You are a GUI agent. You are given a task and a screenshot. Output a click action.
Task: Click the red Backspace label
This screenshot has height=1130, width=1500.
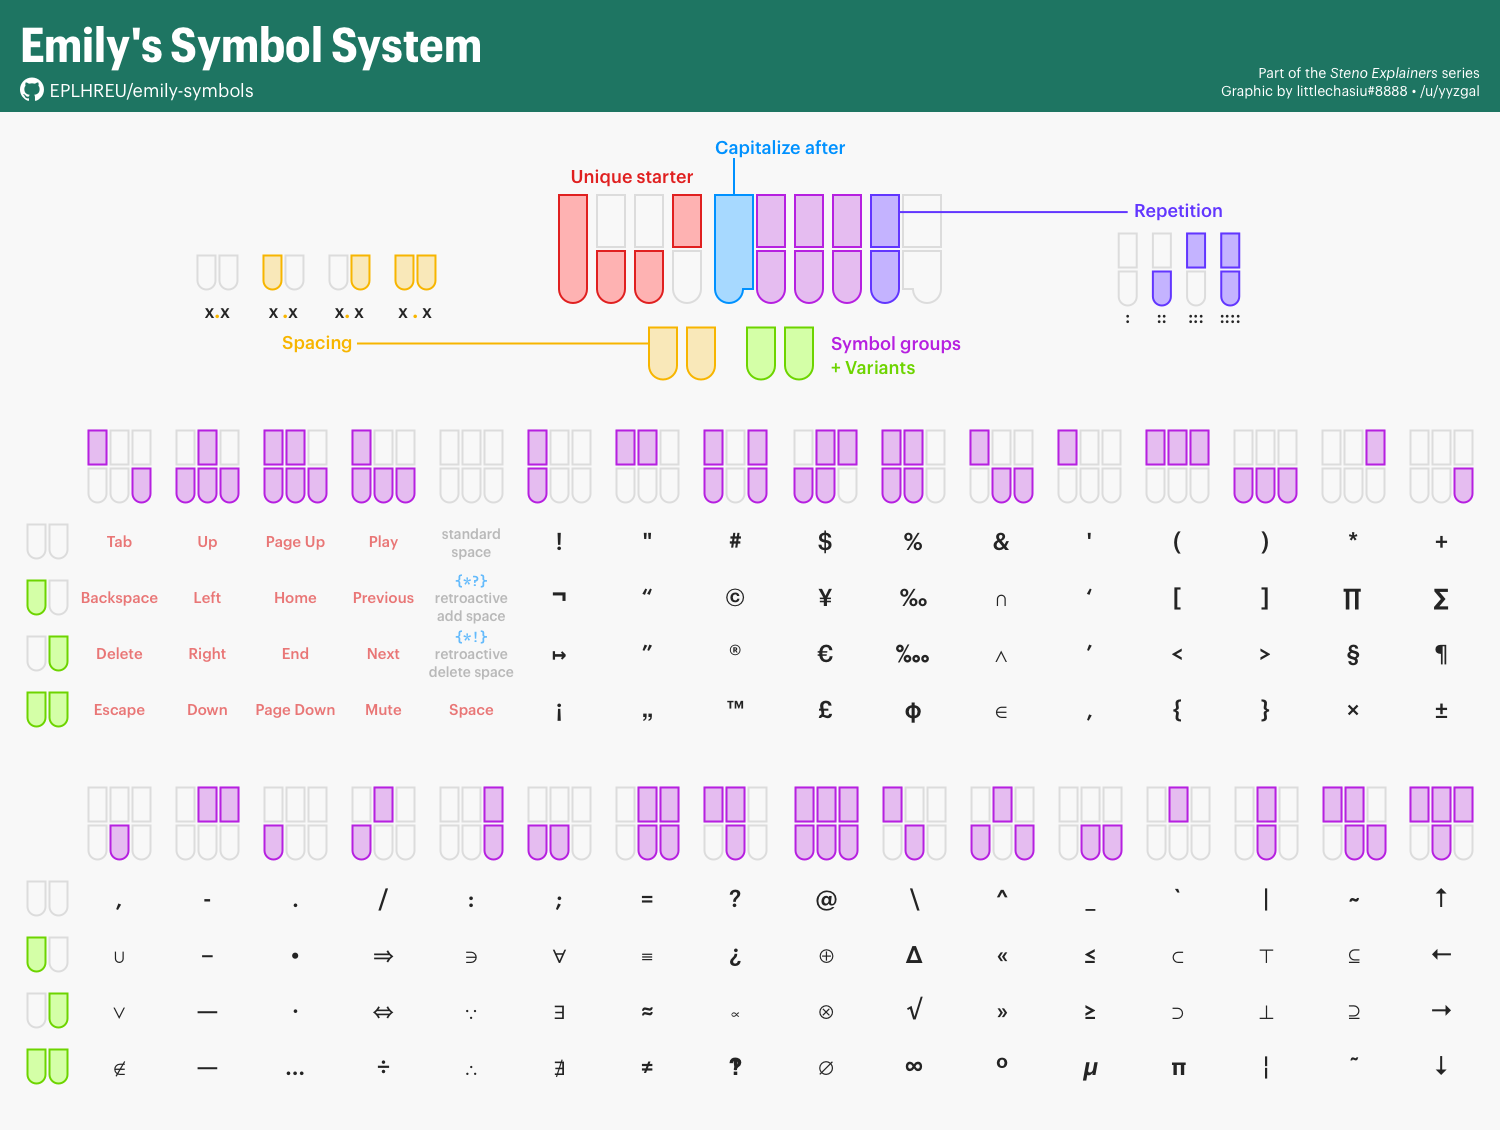[119, 598]
